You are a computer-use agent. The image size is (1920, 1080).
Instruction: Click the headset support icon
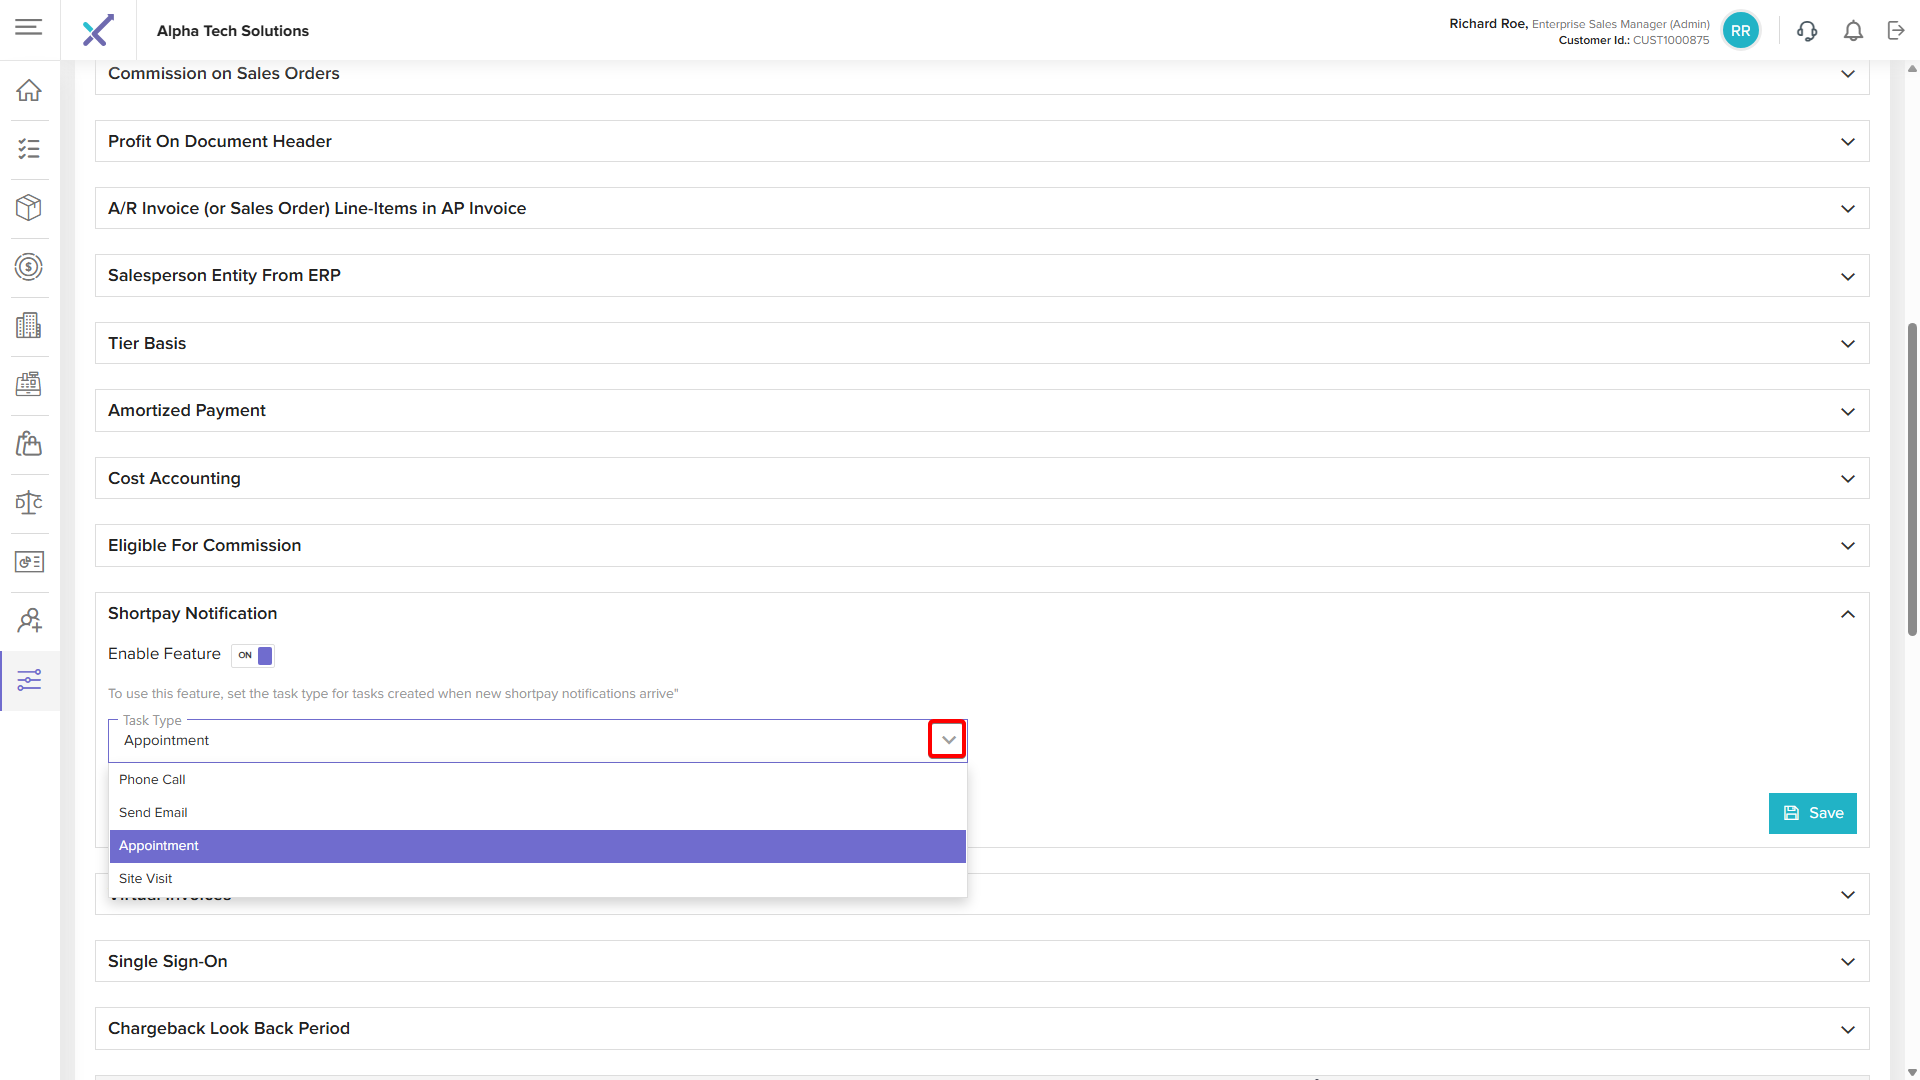1806,31
